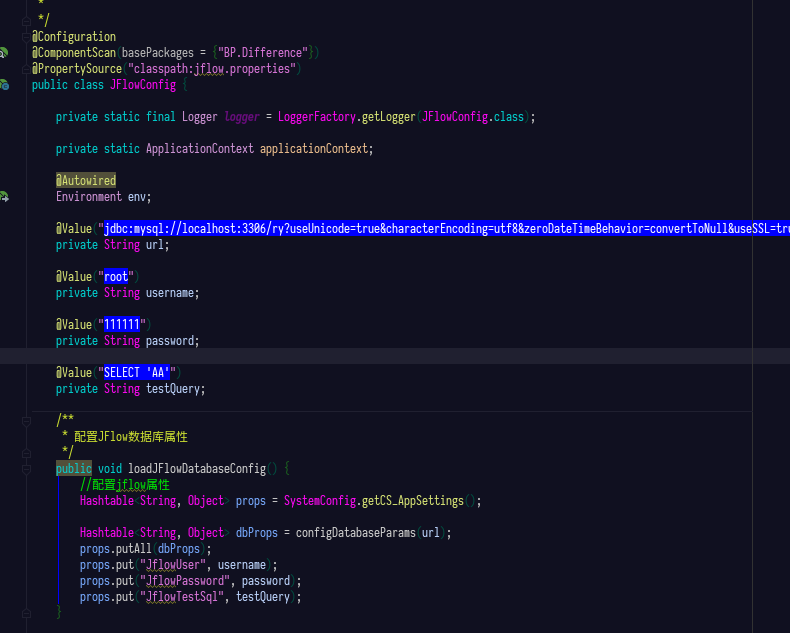Click testQuery argument in props.put call
This screenshot has height=633, width=790.
tap(262, 597)
